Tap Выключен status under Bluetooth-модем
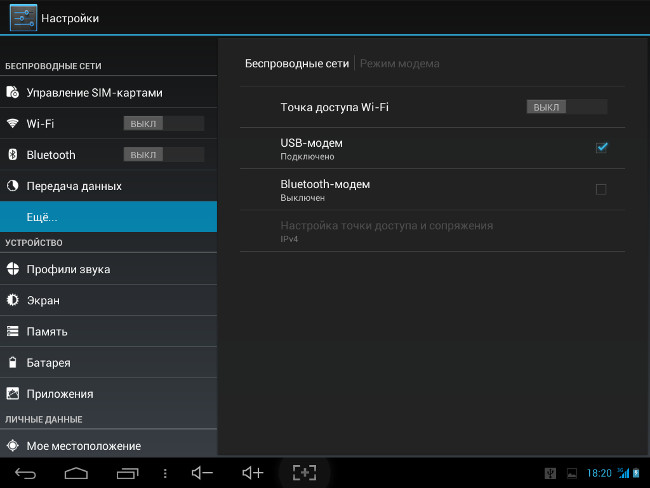The width and height of the screenshot is (650, 488). tap(303, 198)
